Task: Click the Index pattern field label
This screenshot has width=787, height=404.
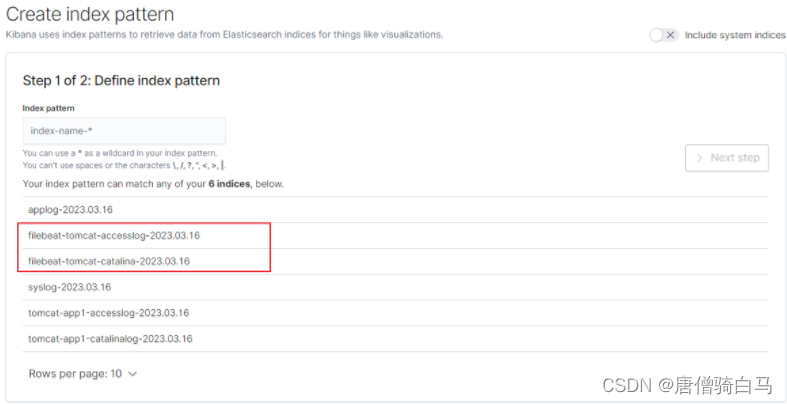Action: pos(49,107)
